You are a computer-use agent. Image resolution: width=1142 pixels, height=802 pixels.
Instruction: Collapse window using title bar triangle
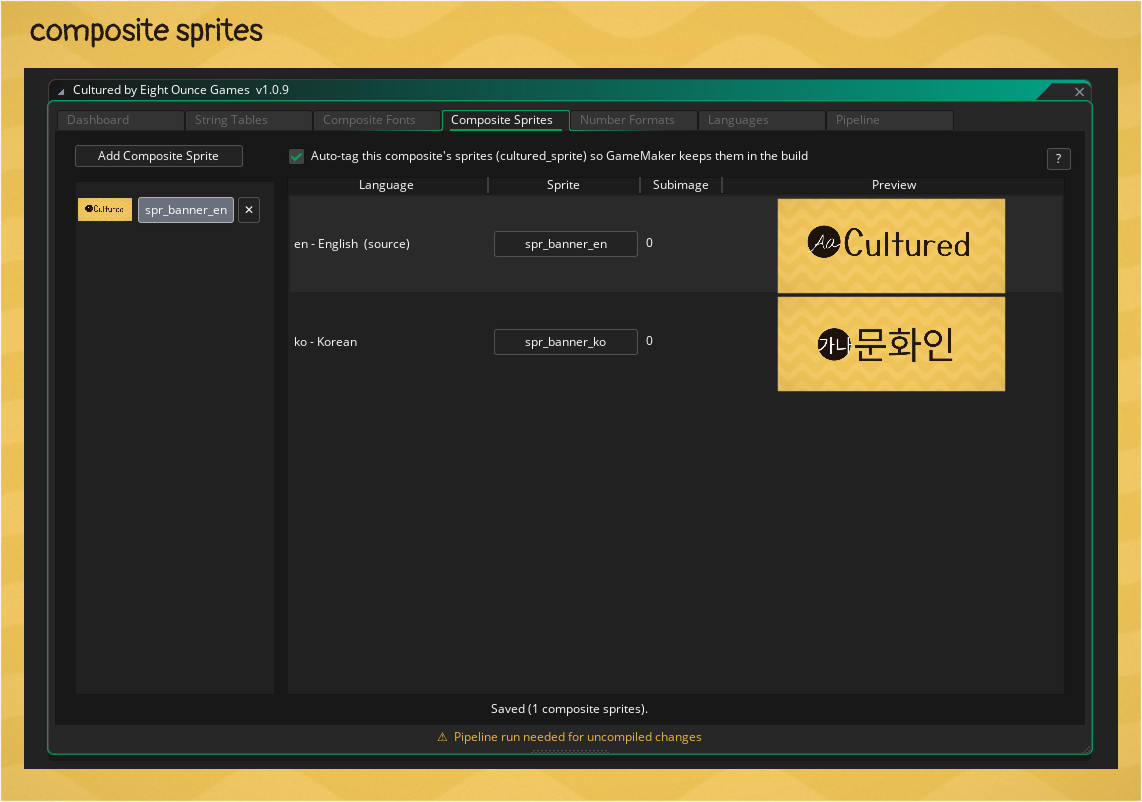pyautogui.click(x=61, y=91)
